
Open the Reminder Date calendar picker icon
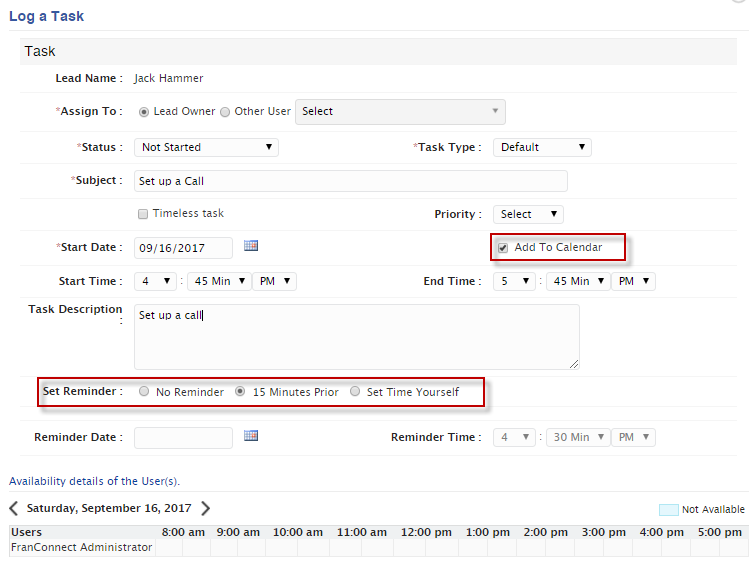point(251,436)
